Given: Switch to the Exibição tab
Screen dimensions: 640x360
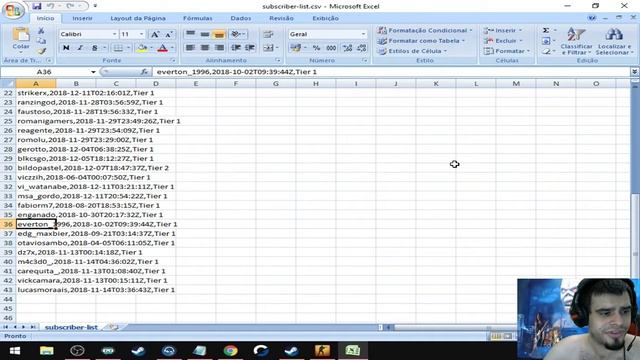Looking at the screenshot, I should (325, 18).
